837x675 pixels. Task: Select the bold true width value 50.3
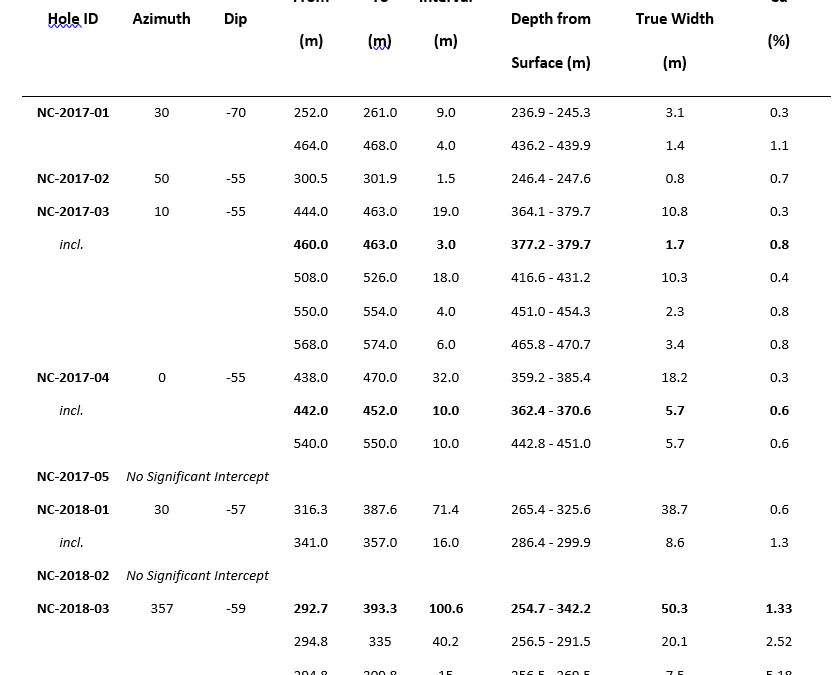click(675, 609)
